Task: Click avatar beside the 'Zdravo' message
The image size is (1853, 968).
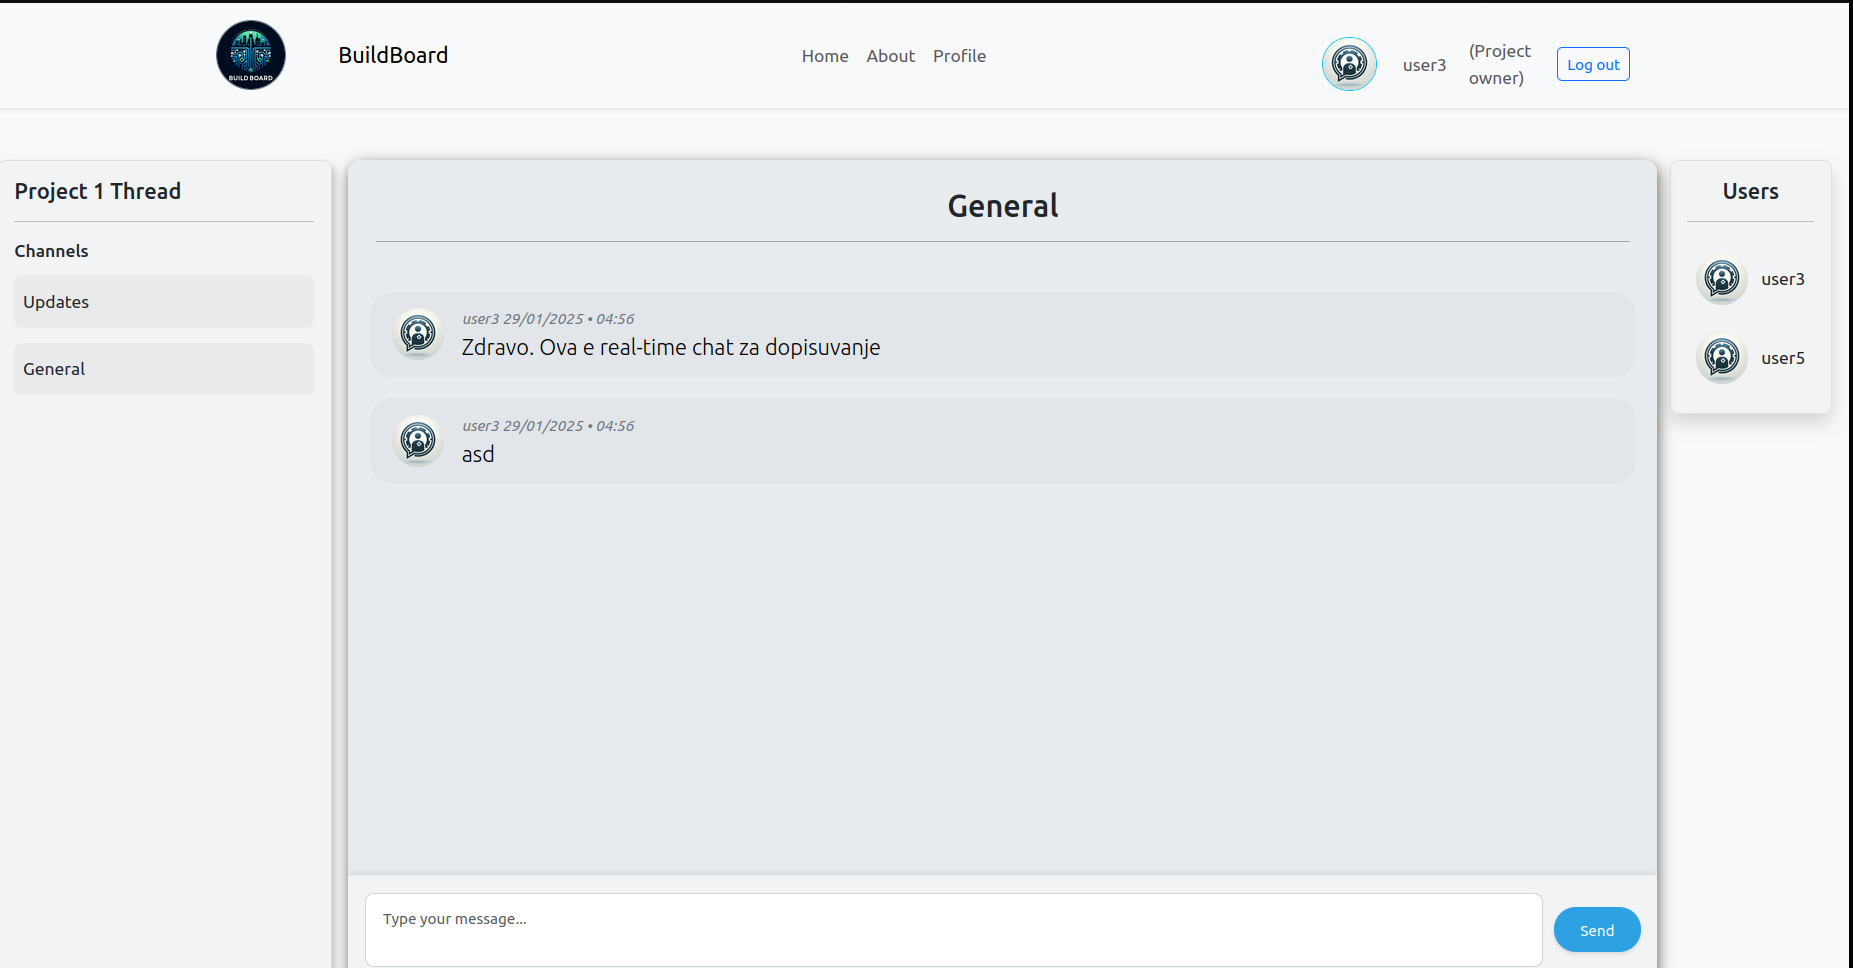Action: pyautogui.click(x=418, y=334)
